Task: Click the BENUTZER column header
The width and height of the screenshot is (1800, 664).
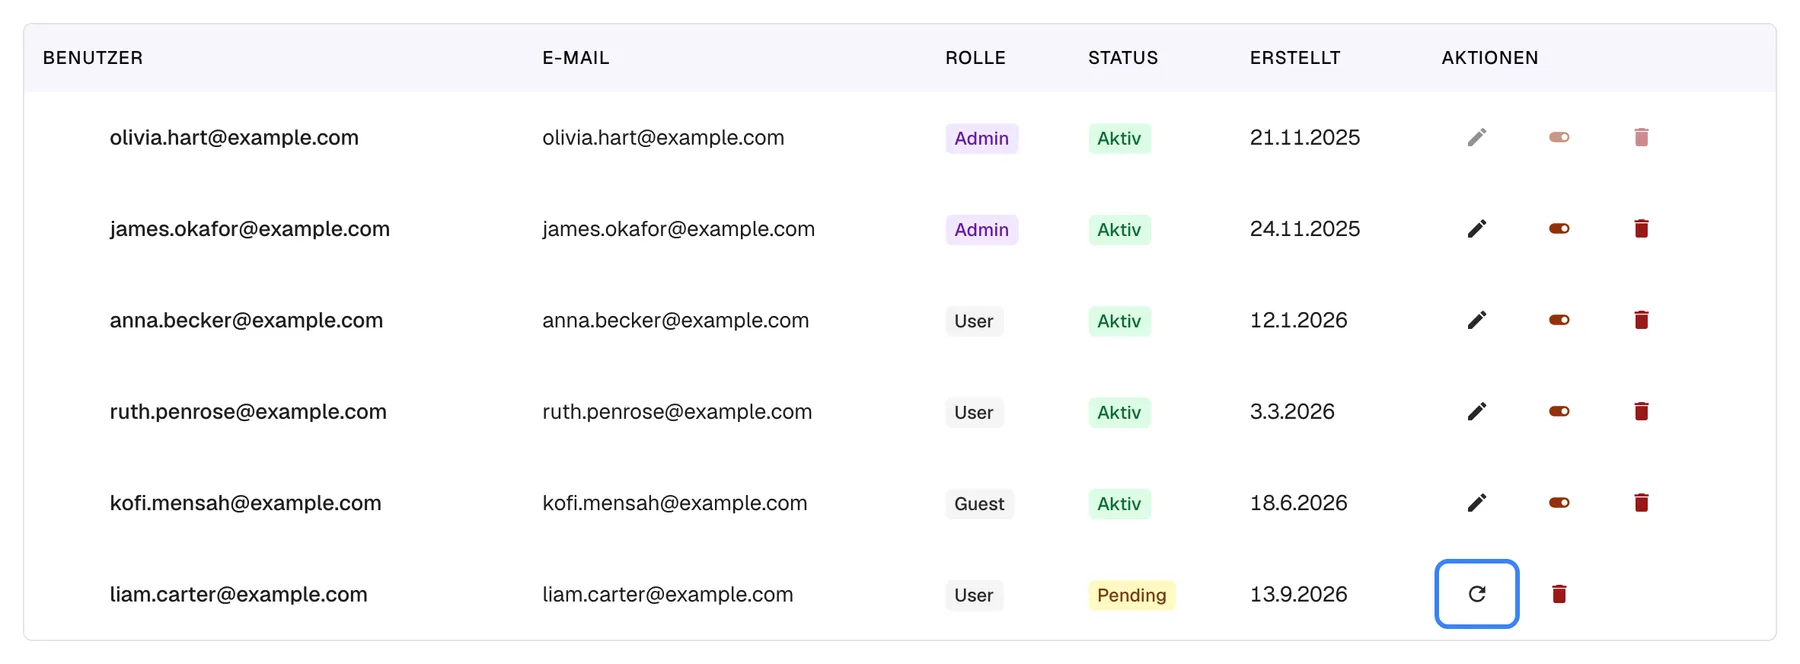Action: pyautogui.click(x=93, y=58)
